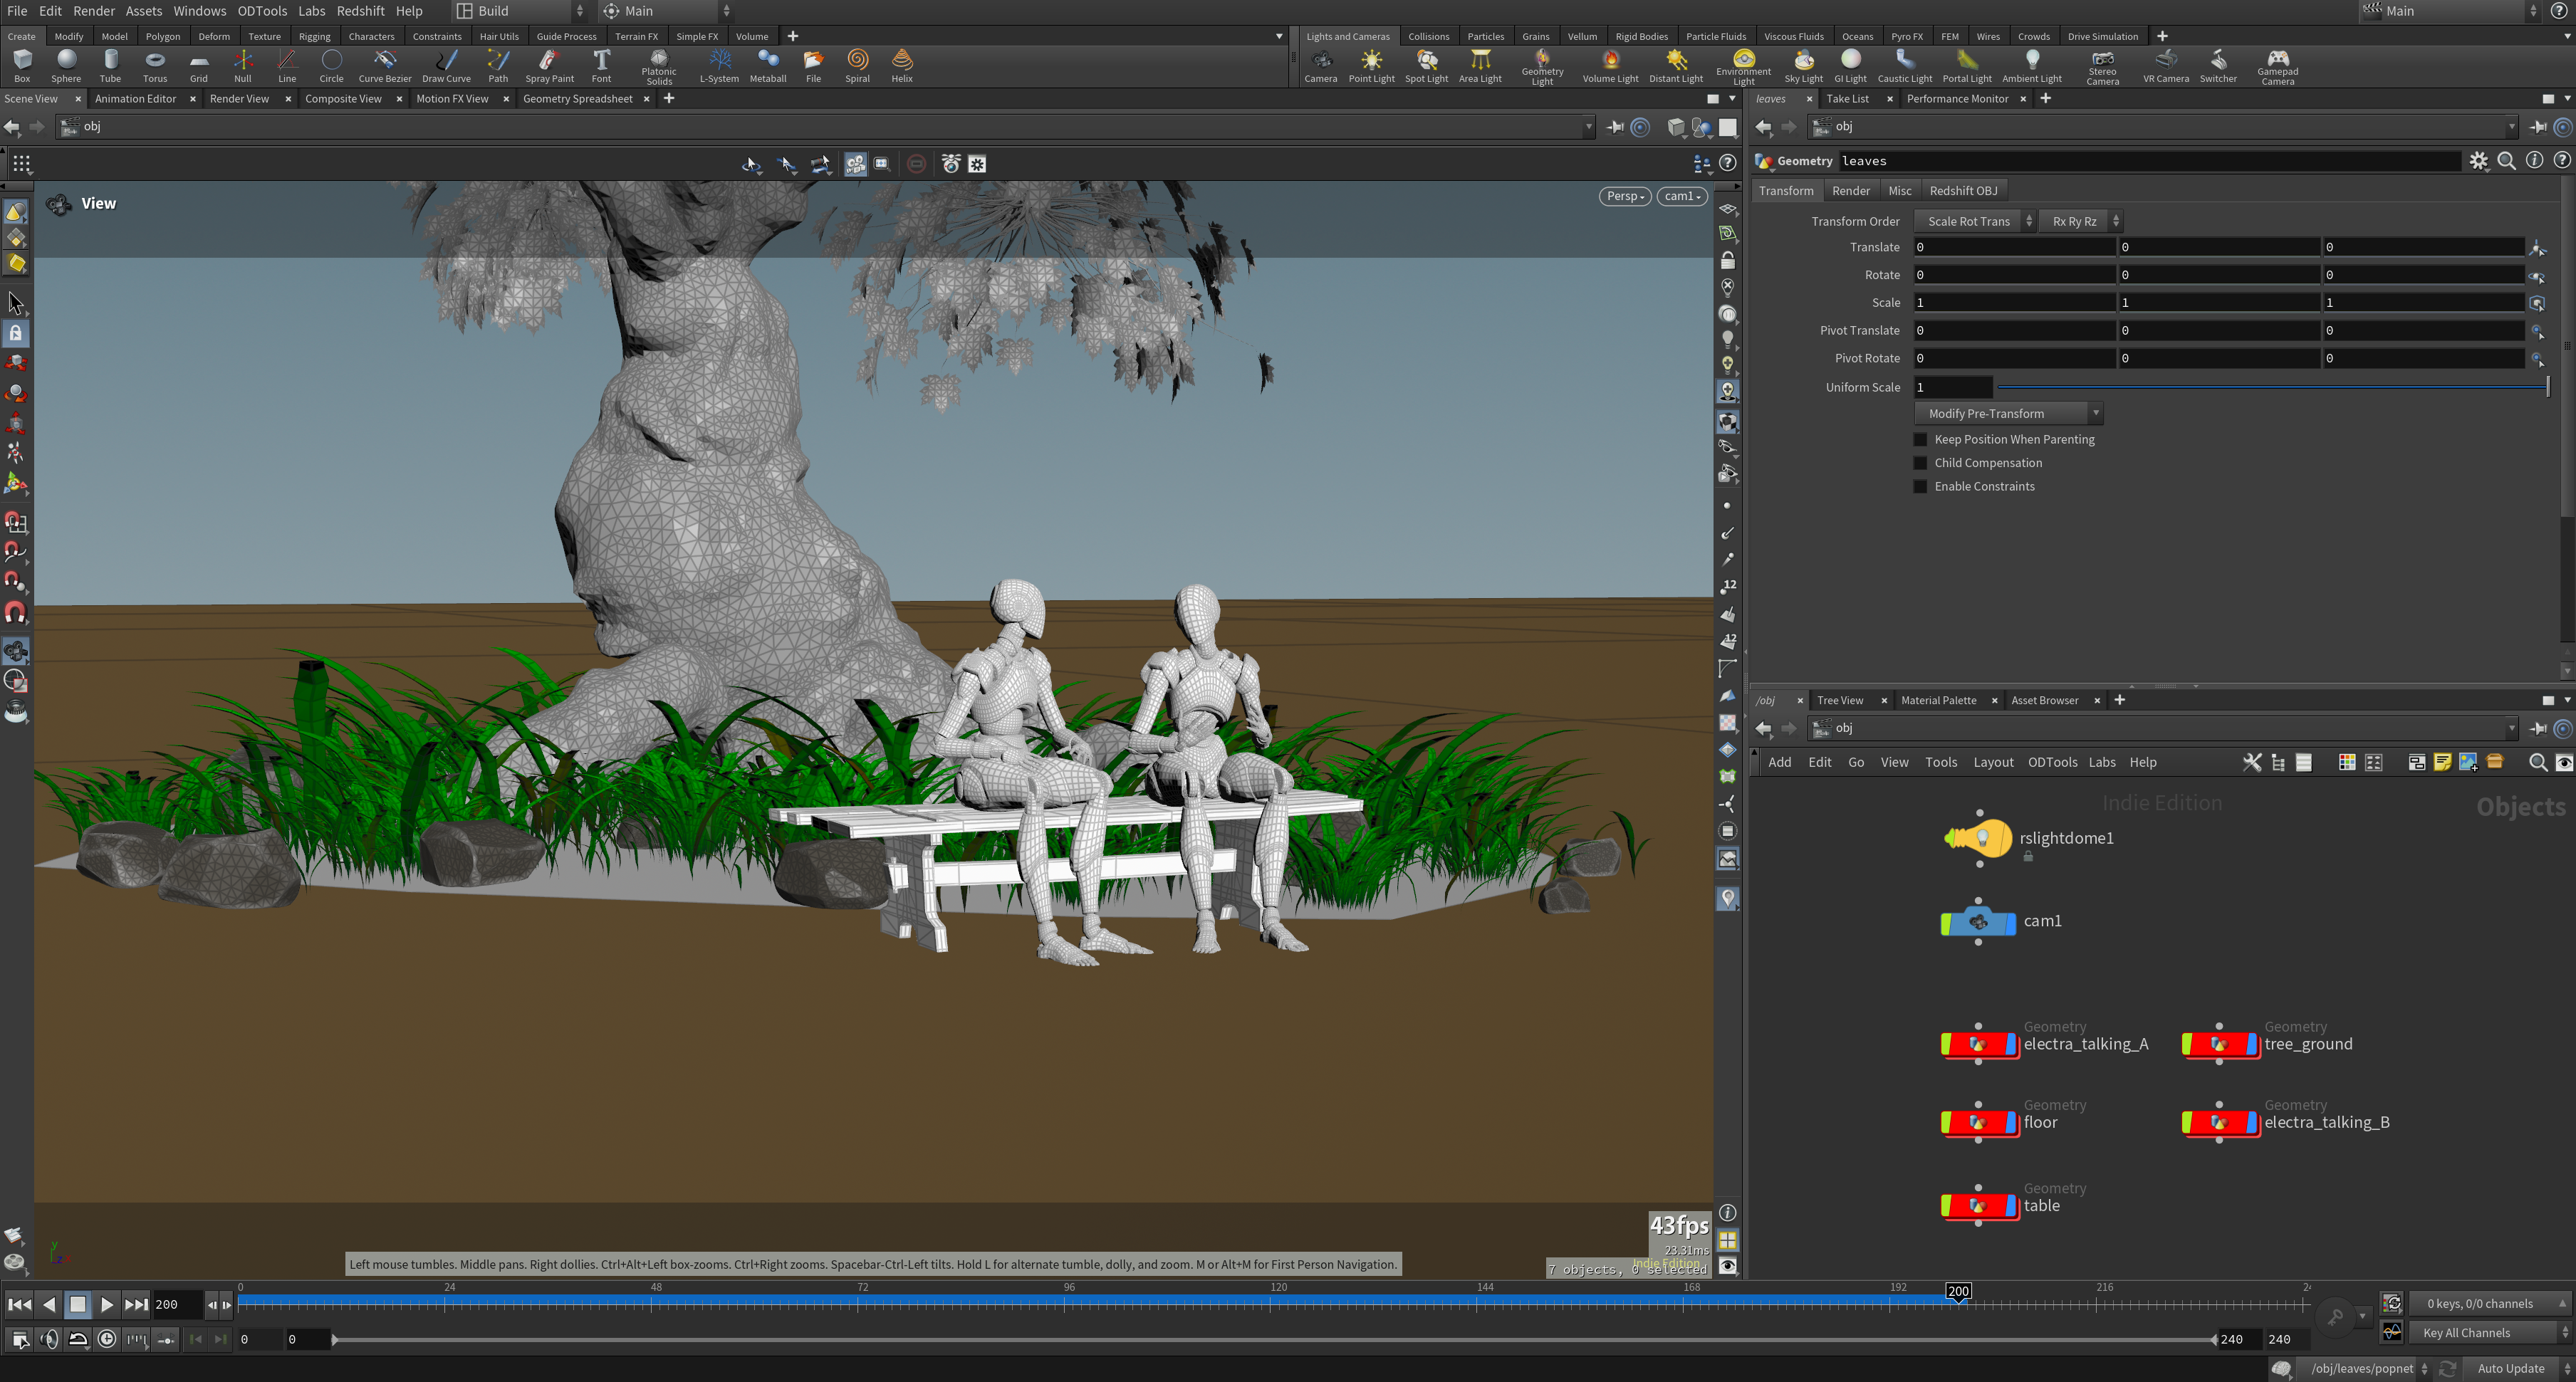Open the Transform Order dropdown
This screenshot has width=2576, height=1382.
(1975, 222)
